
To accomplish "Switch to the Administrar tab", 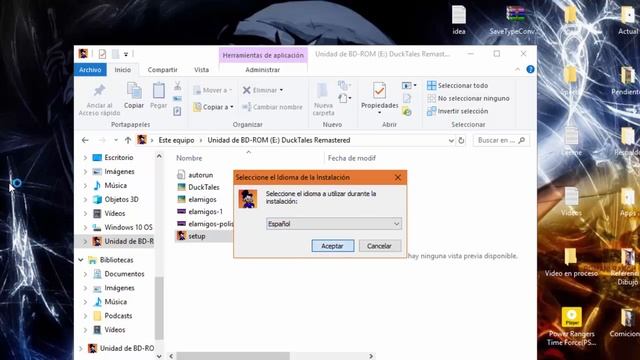I will [x=262, y=70].
